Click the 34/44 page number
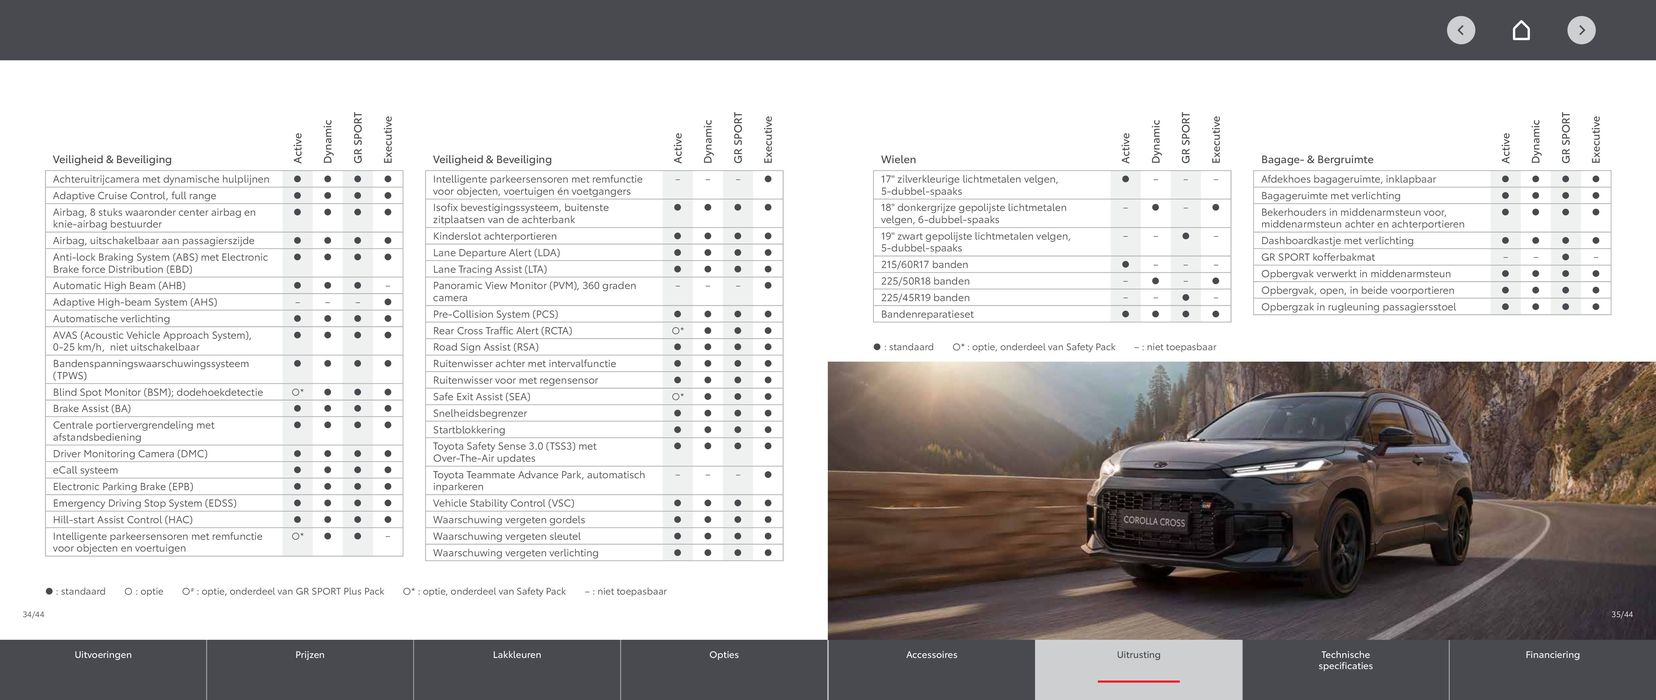Viewport: 1656px width, 700px height. [x=33, y=614]
